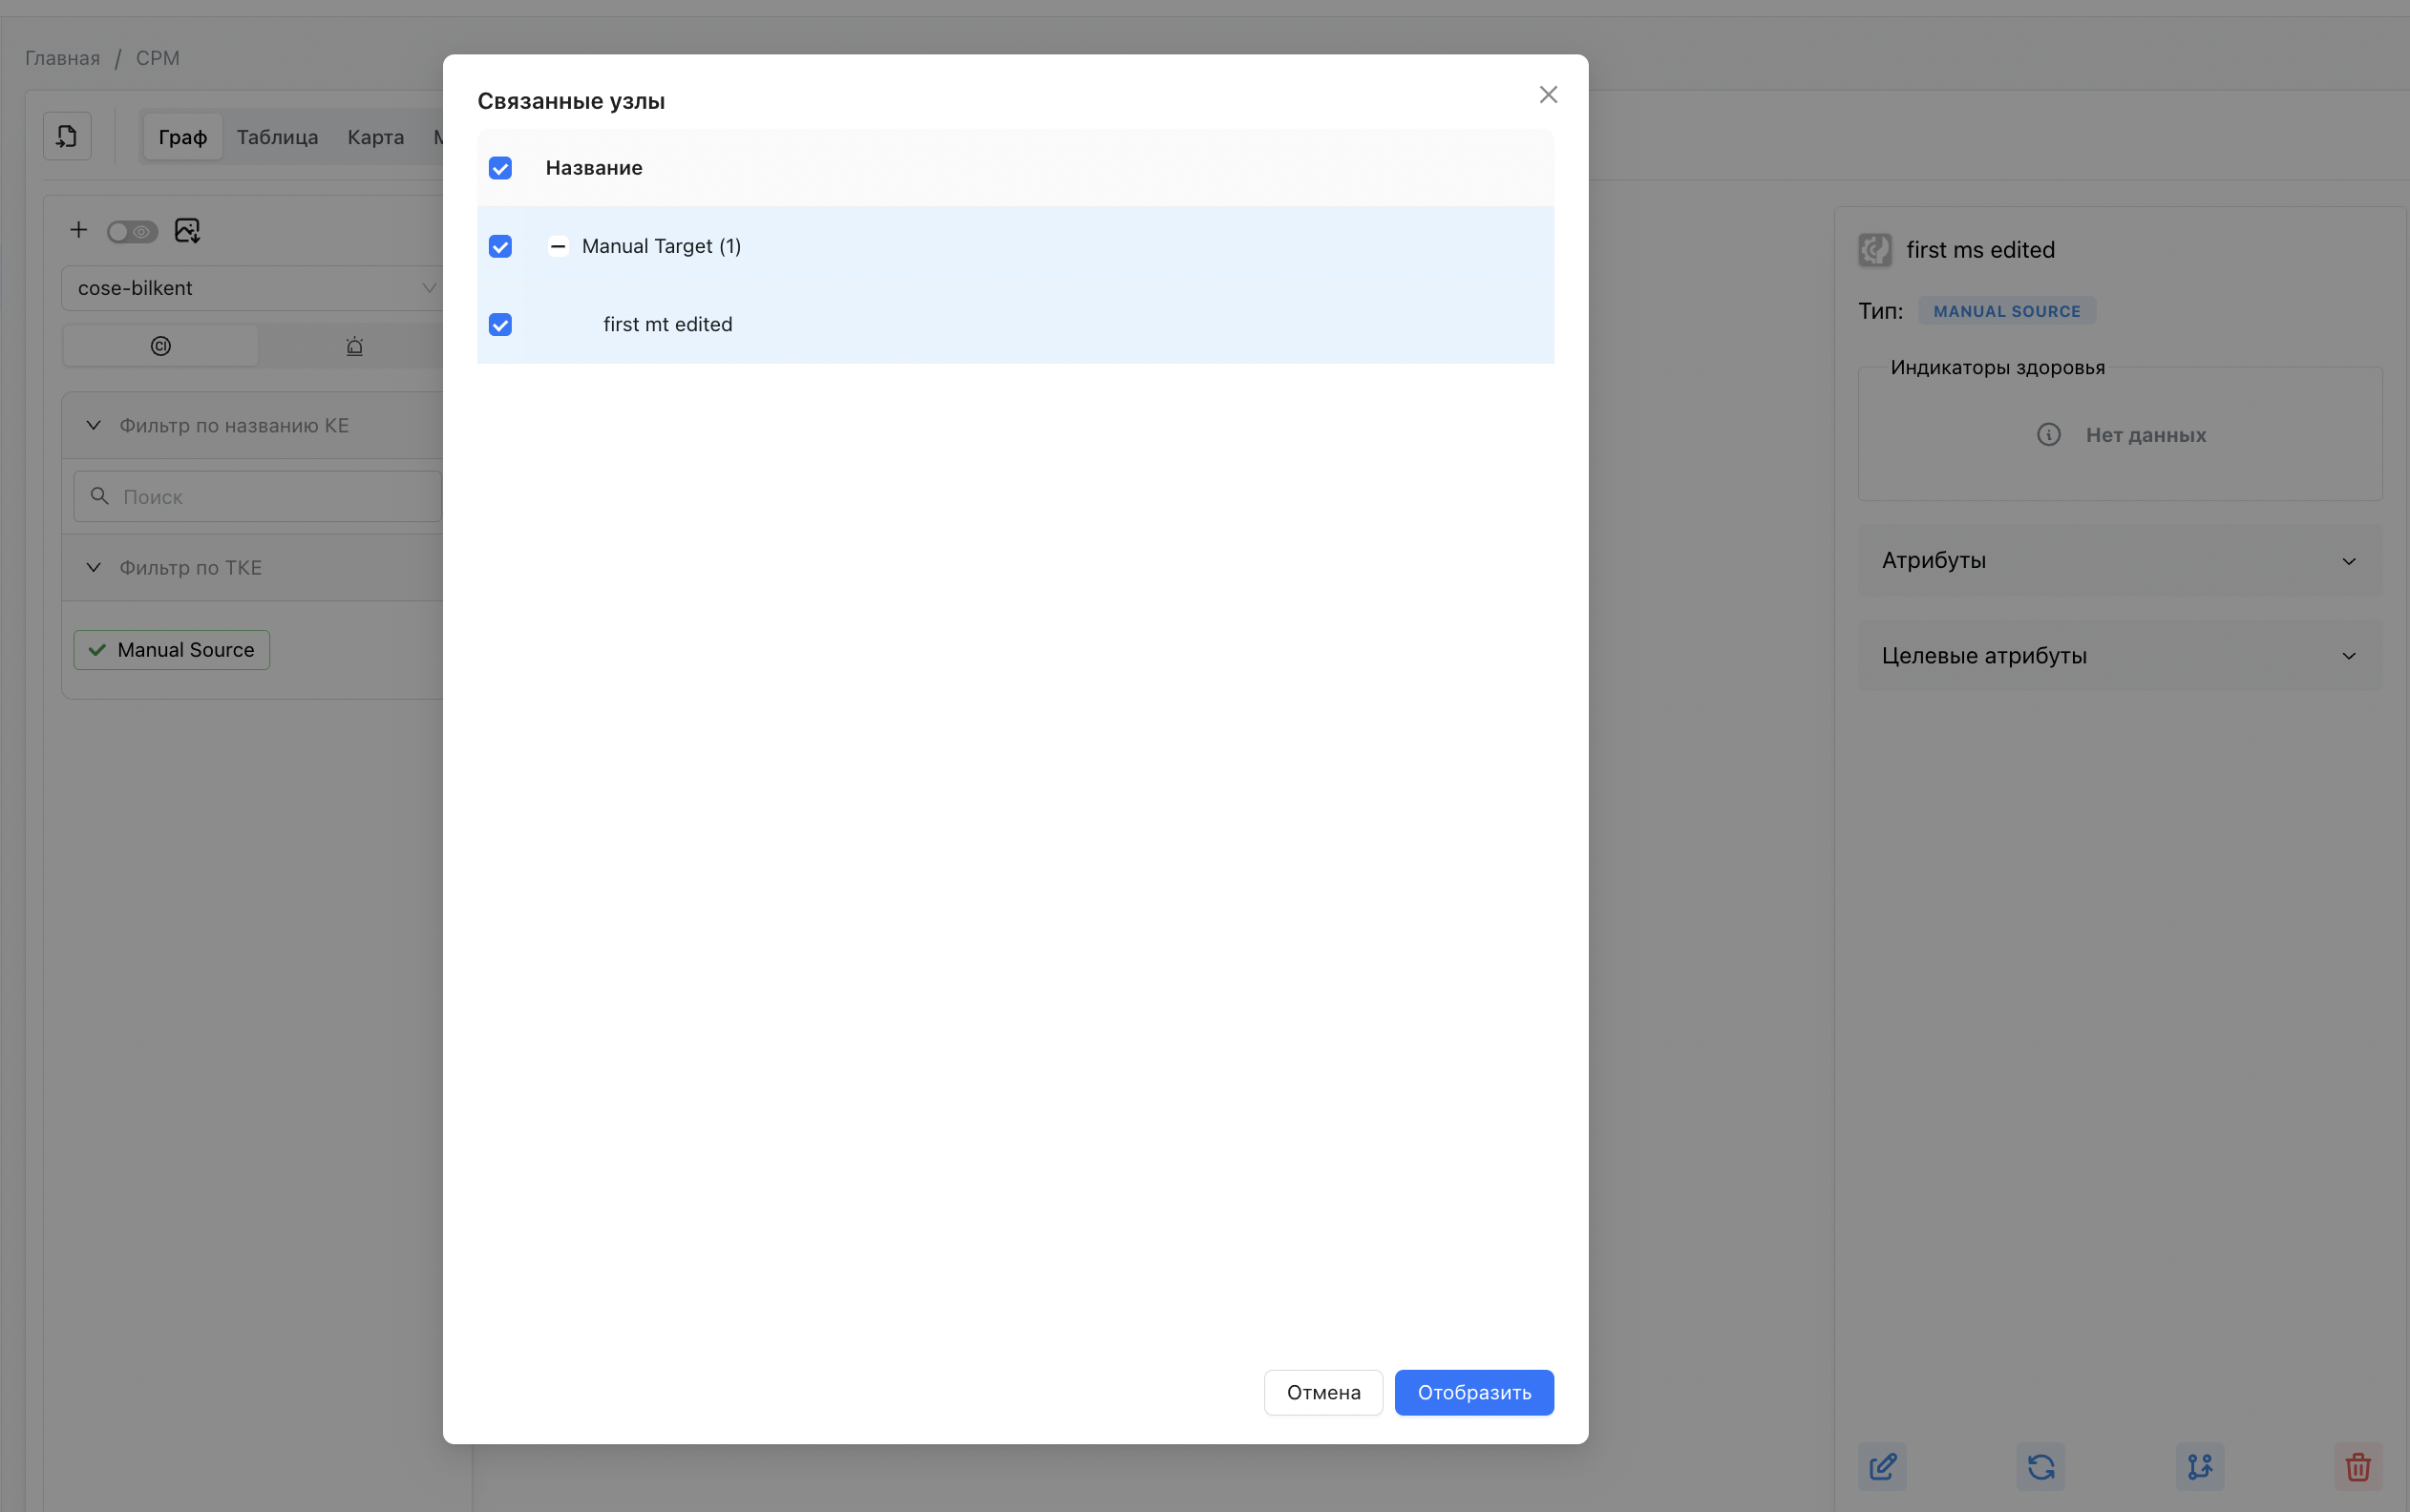2410x1512 pixels.
Task: Toggle the Название header checkbox
Action: tap(500, 168)
